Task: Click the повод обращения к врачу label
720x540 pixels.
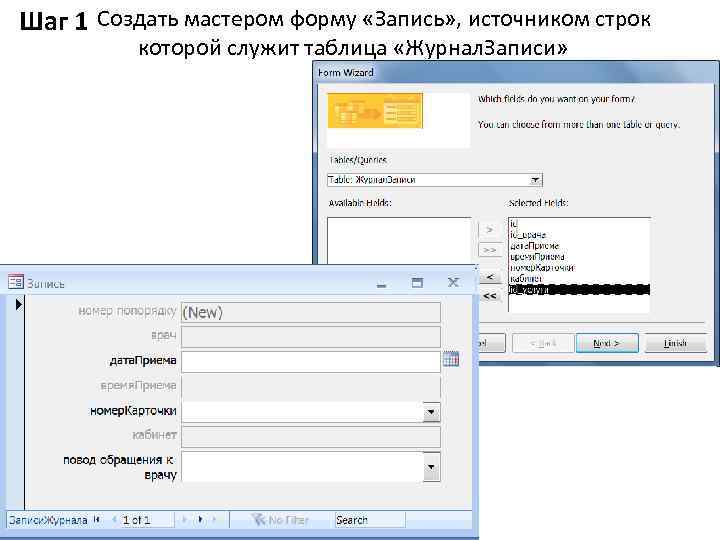Action: 119,467
